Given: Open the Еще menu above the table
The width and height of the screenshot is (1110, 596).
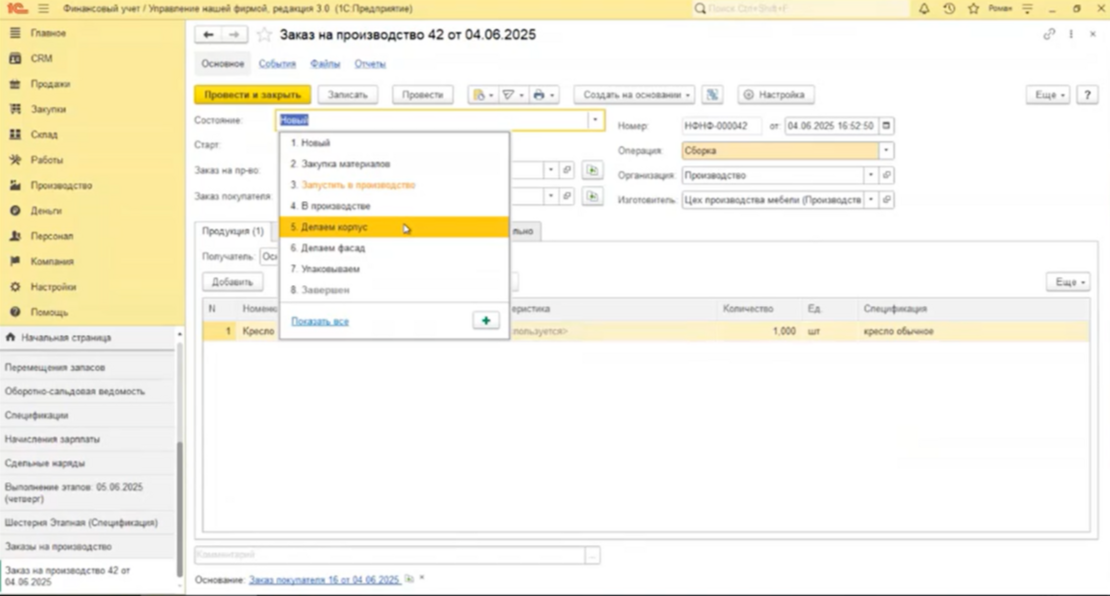Looking at the screenshot, I should (1068, 282).
